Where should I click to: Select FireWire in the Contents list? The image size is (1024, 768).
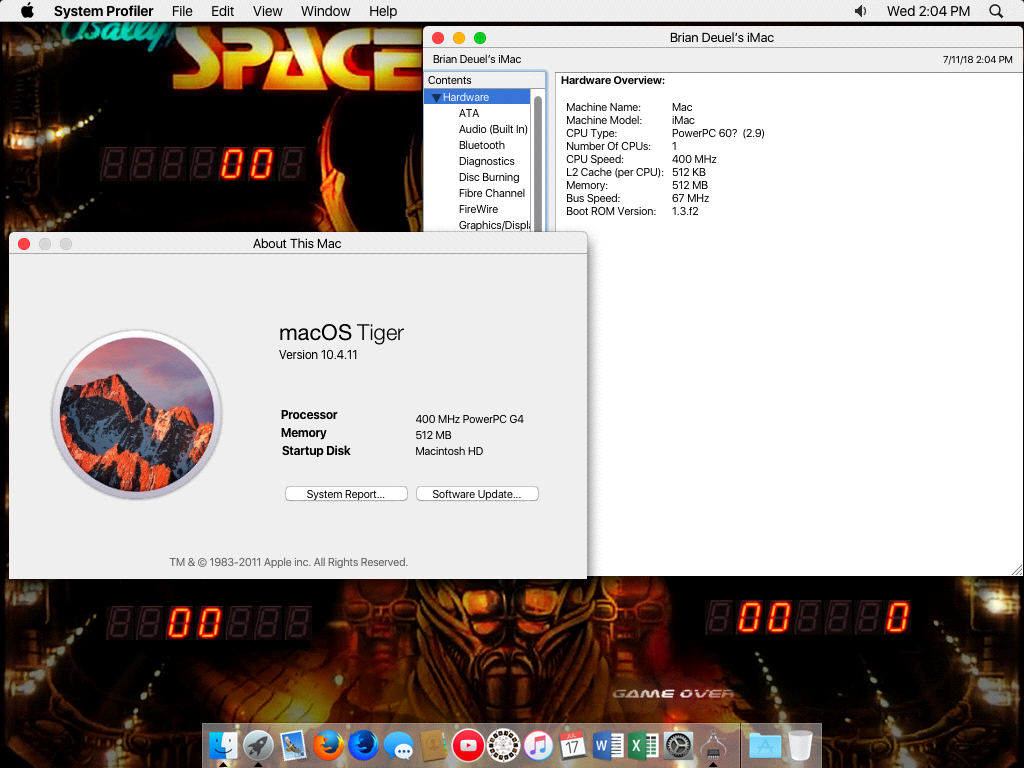[478, 209]
